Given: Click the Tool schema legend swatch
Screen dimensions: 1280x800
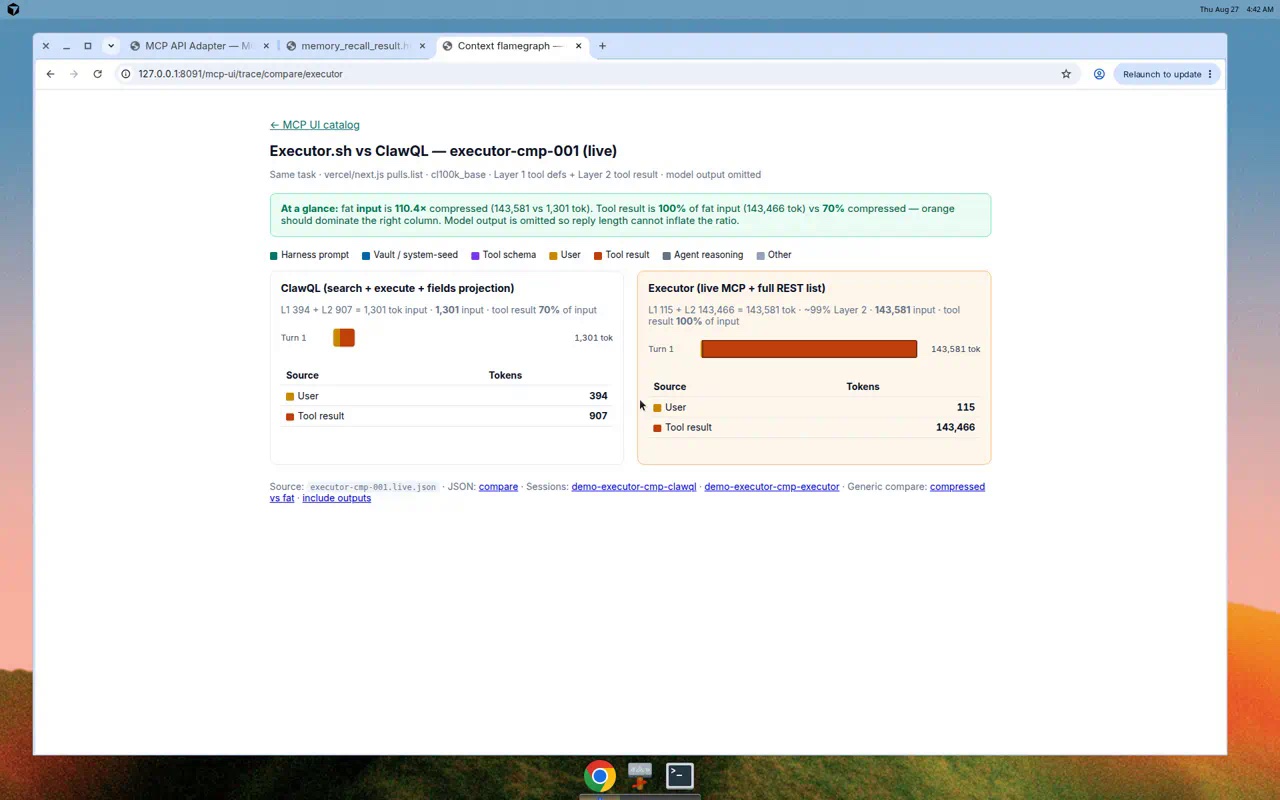Looking at the screenshot, I should point(475,255).
